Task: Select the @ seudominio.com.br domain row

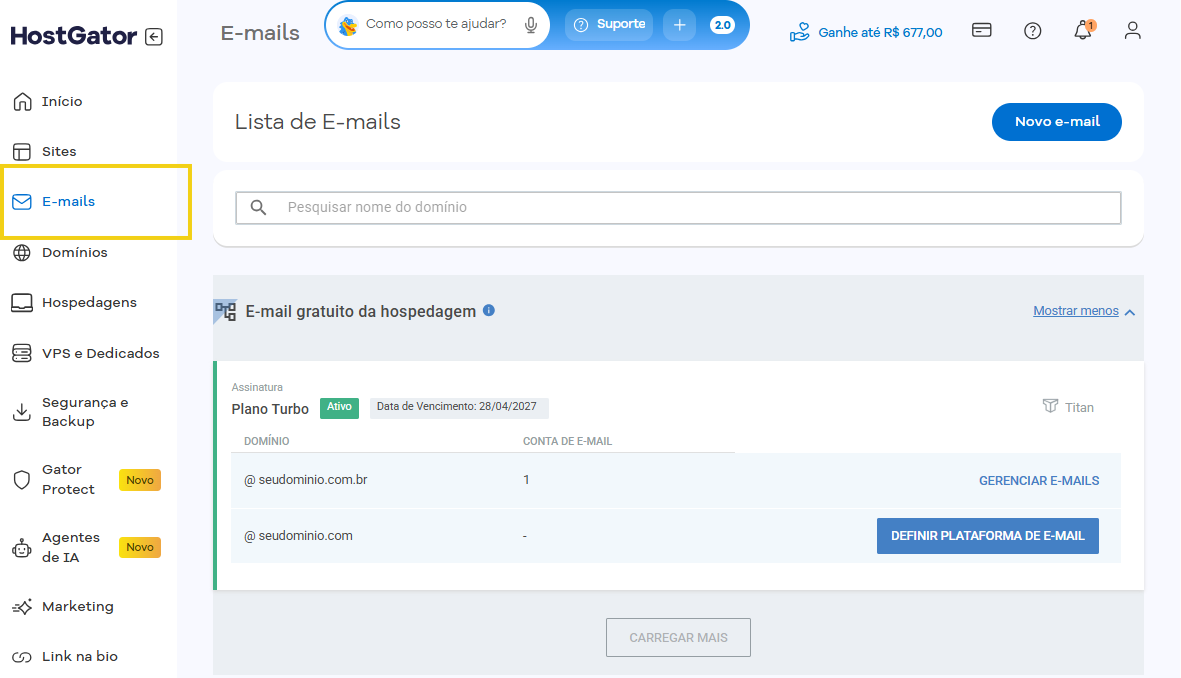Action: (676, 481)
